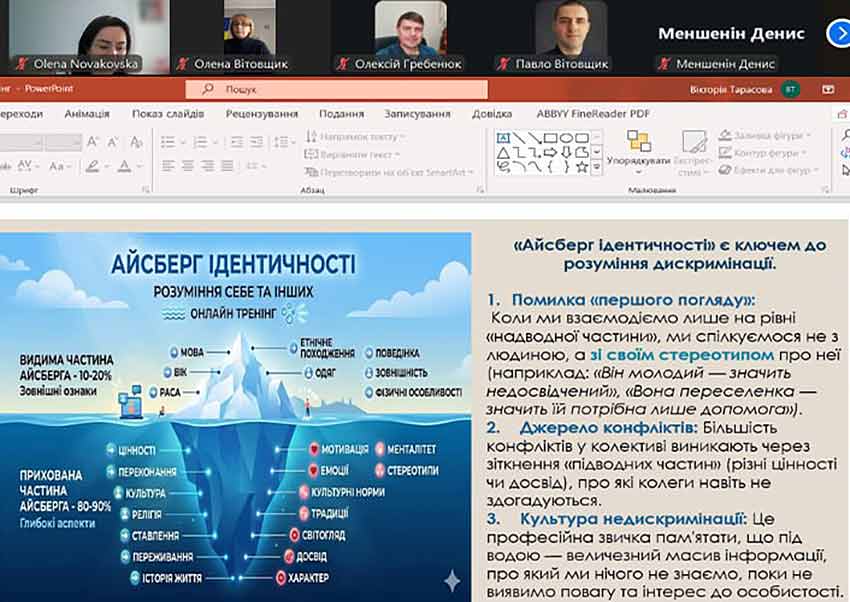850x602 pixels.
Task: Click the Упорядкувати button
Action: [x=638, y=150]
